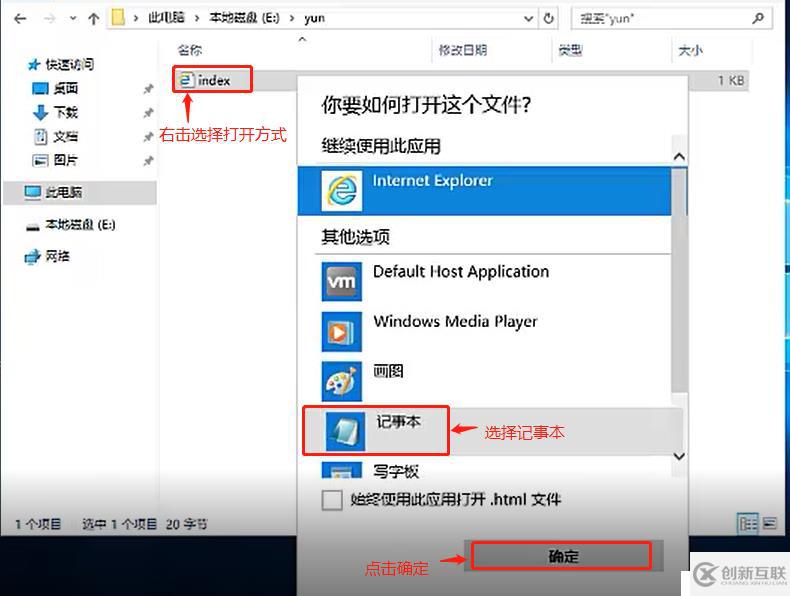Image resolution: width=790 pixels, height=596 pixels.
Task: Check 始终使用此应用打开 .html 文件
Action: [x=332, y=500]
